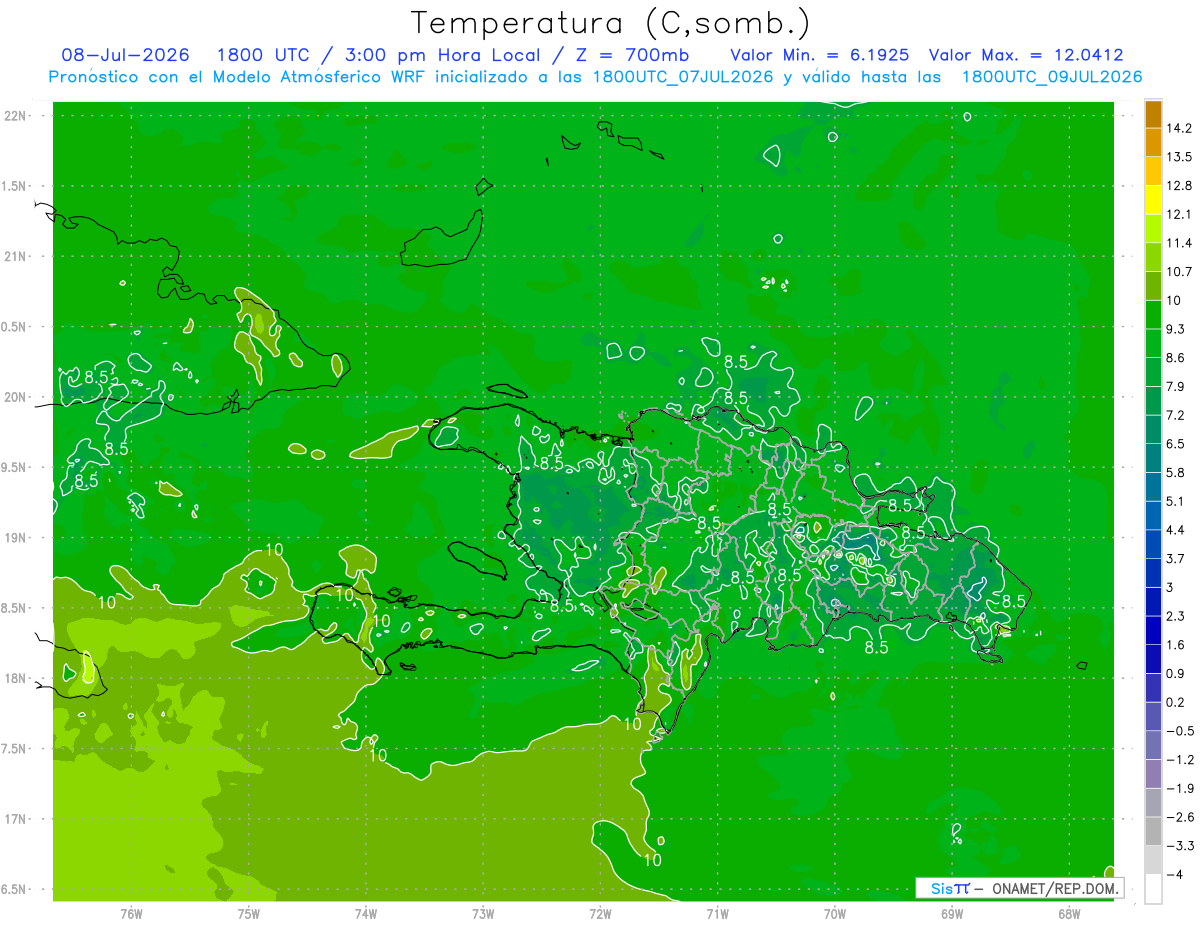This screenshot has width=1200, height=927.
Task: Click the '4.4' color bar value
Action: [x=1177, y=530]
